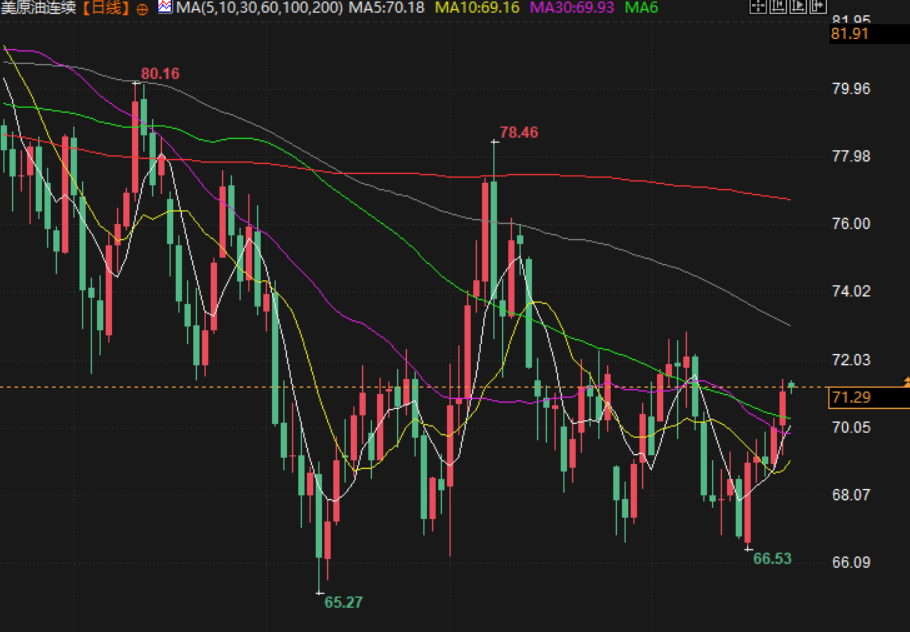Click the 66.53 recent low label
910x632 pixels.
coord(771,558)
